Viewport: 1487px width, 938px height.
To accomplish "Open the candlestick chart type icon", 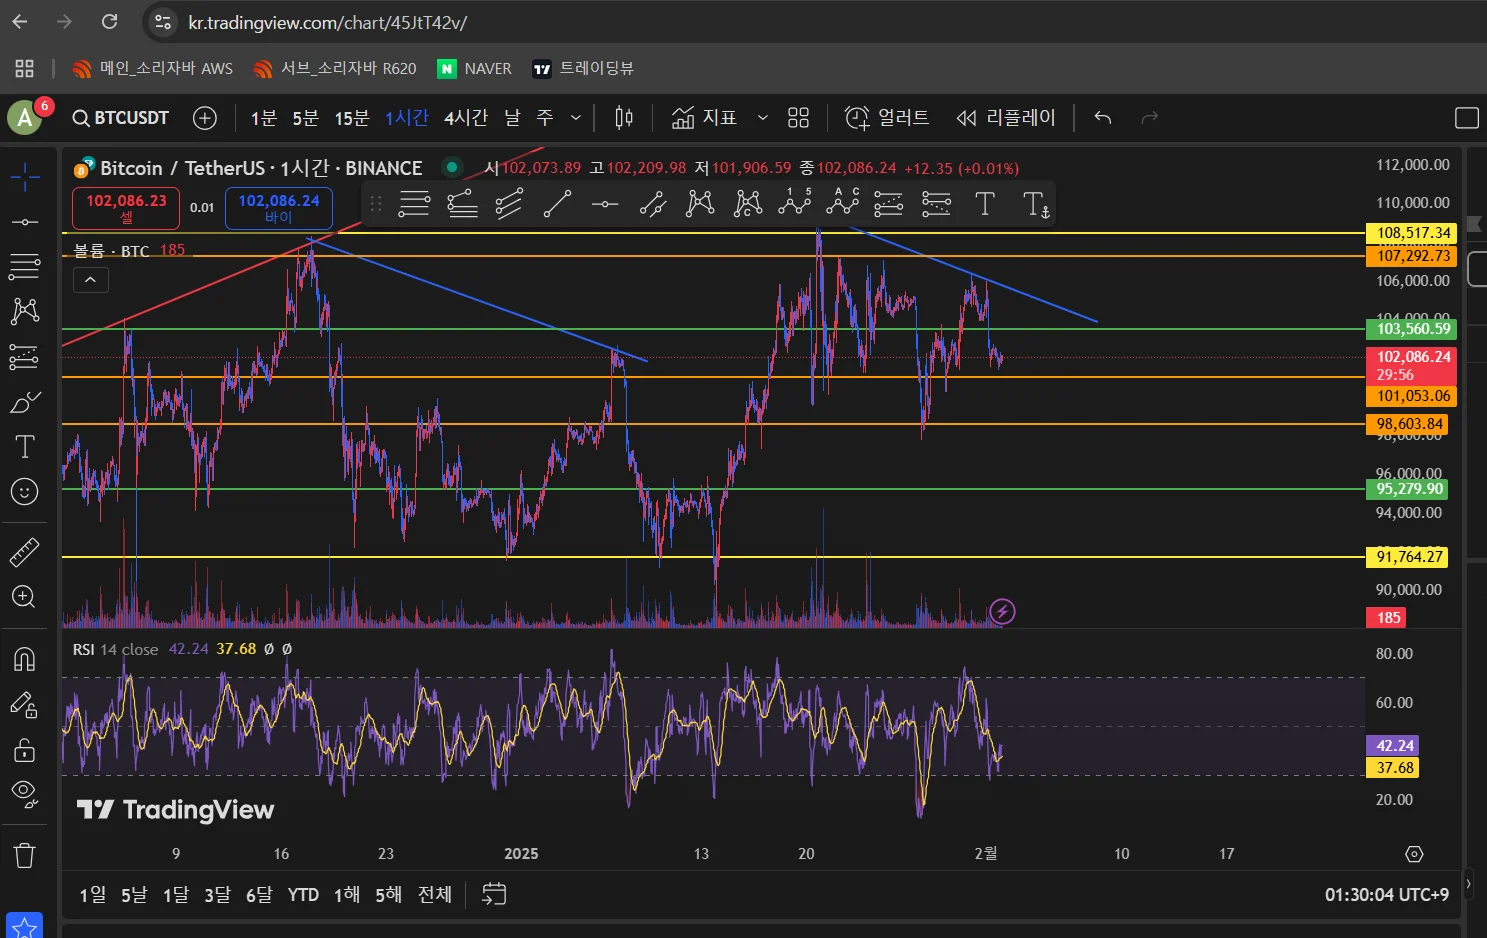I will coord(624,118).
